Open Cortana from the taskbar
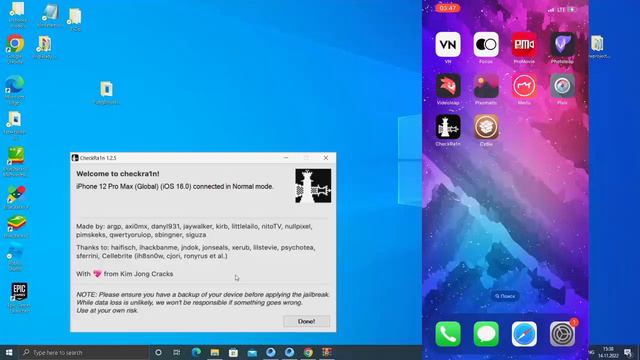Screen dimensions: 640x360 pos(158,352)
